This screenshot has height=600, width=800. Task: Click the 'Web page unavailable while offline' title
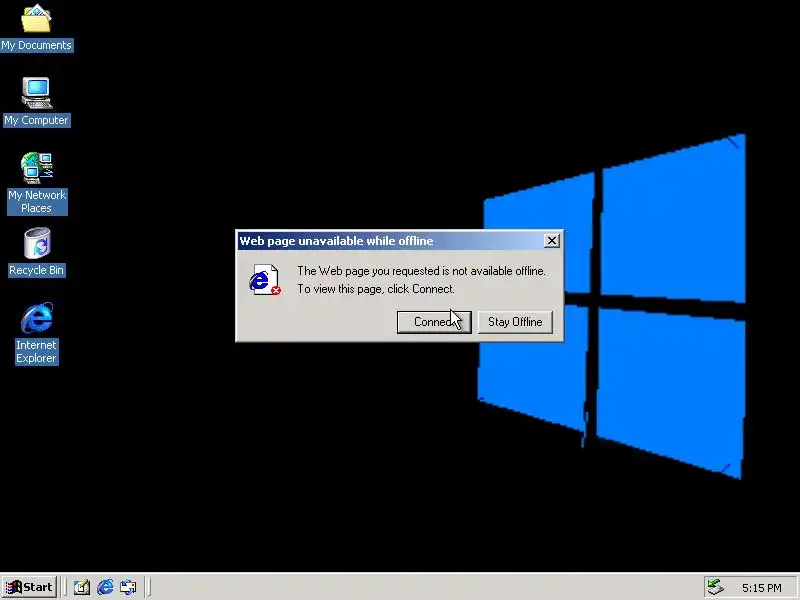coord(336,241)
